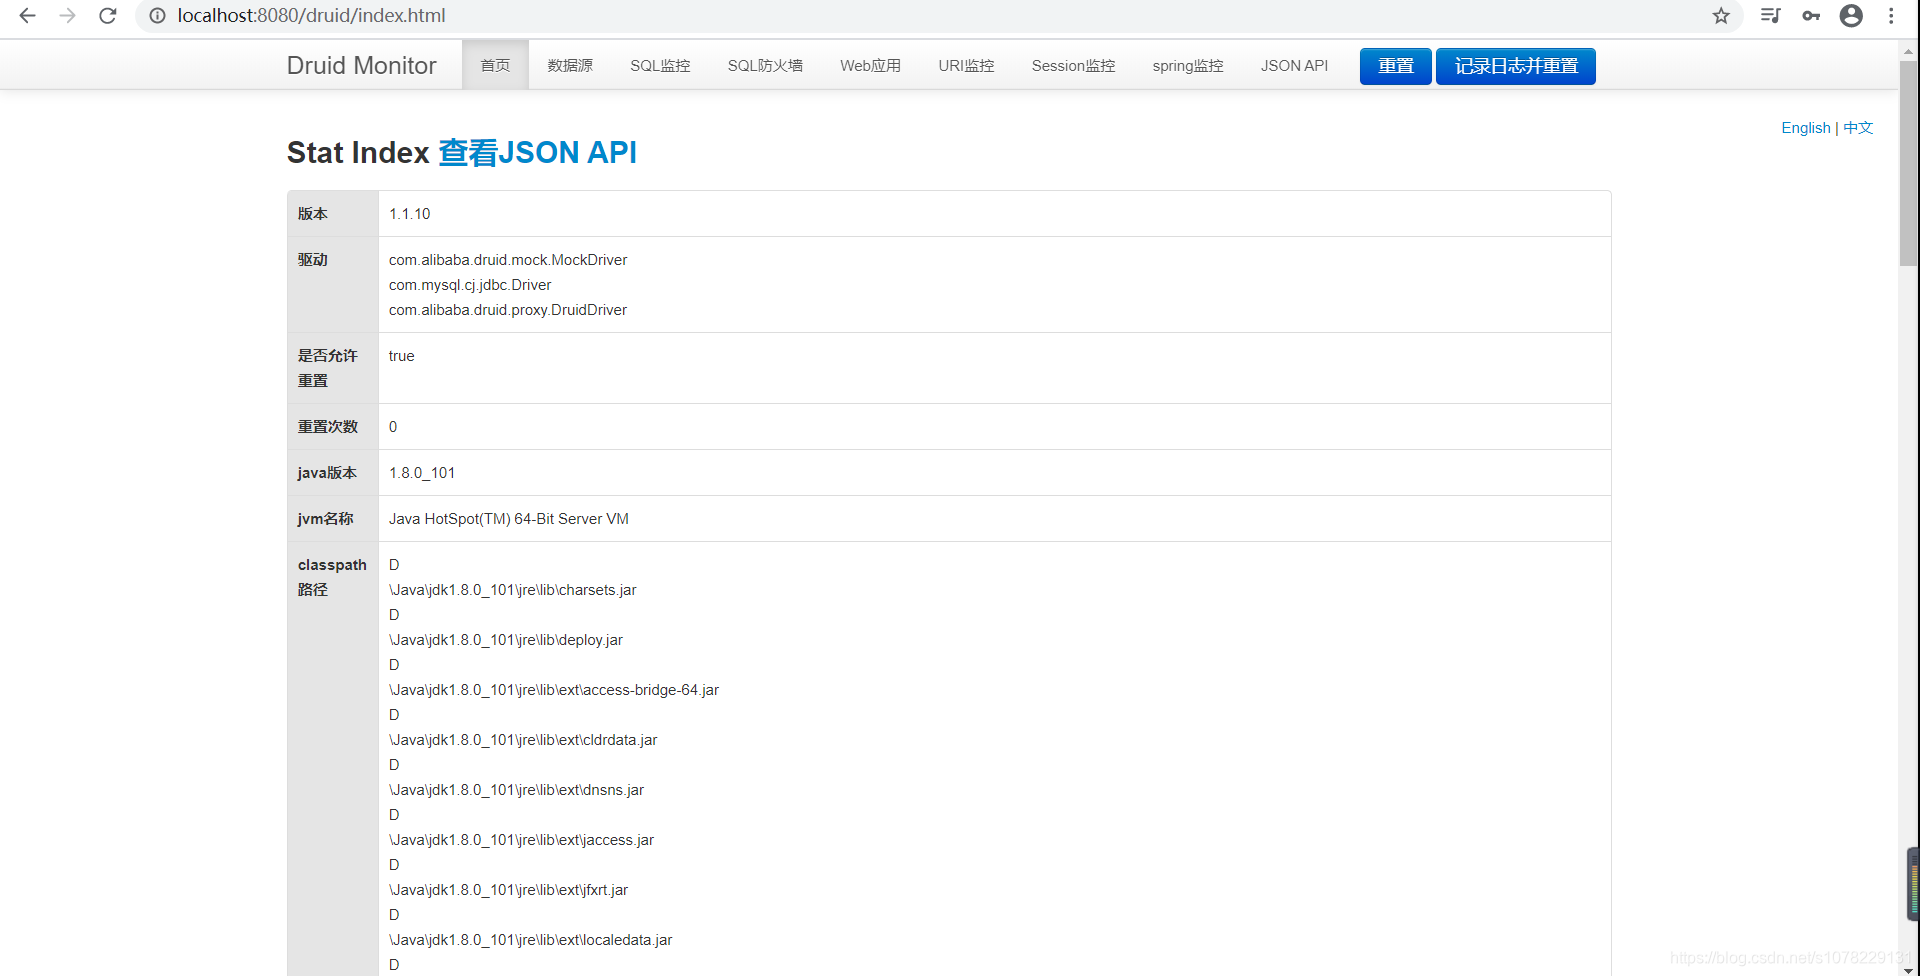
Task: Click the 驱动 row label
Action: tap(313, 260)
